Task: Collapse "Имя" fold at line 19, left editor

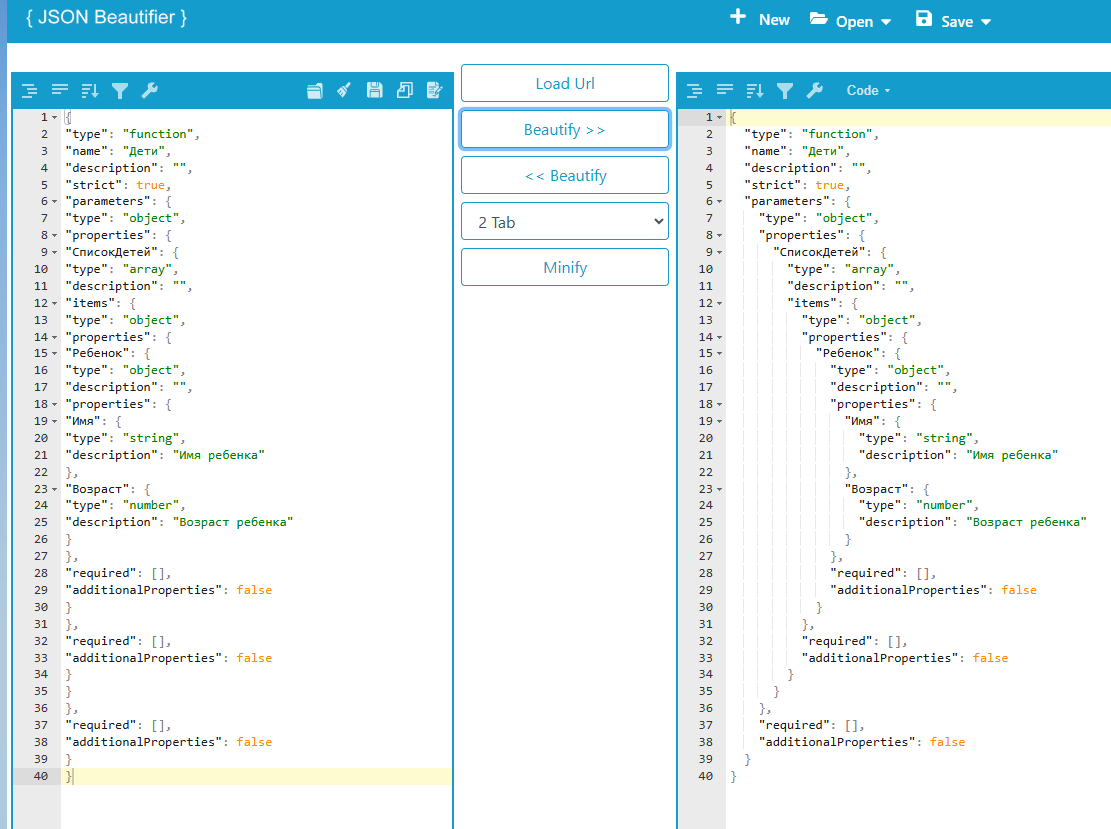Action: coord(55,422)
